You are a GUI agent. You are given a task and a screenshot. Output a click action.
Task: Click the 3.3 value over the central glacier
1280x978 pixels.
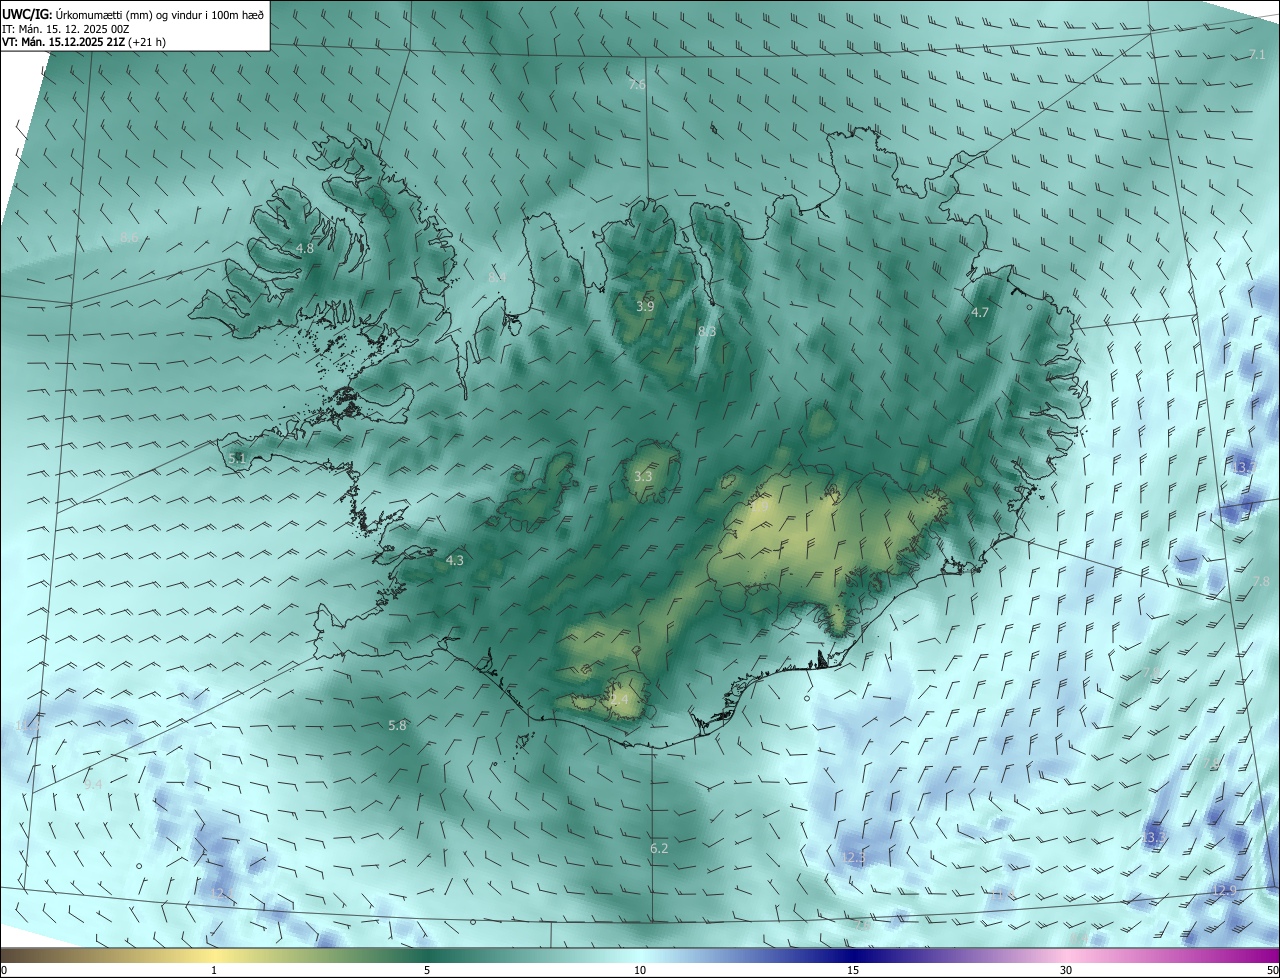tap(643, 477)
